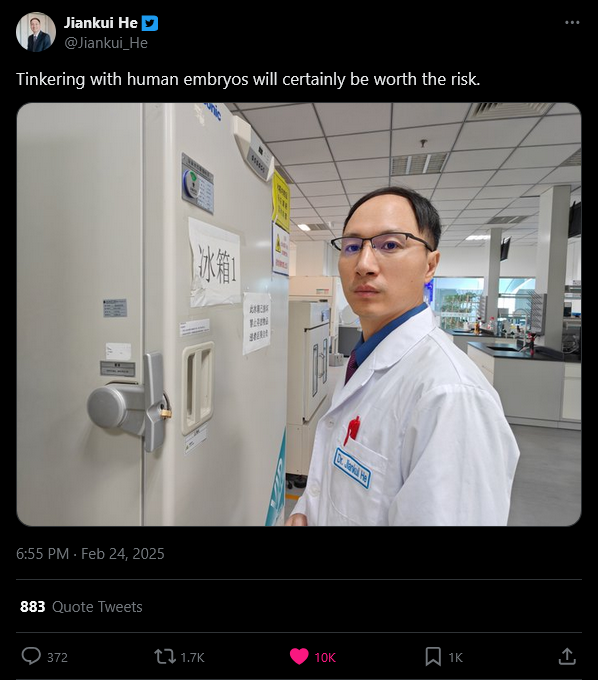Viewport: 598px width, 680px height.
Task: Open the share upload icon
Action: pyautogui.click(x=567, y=656)
